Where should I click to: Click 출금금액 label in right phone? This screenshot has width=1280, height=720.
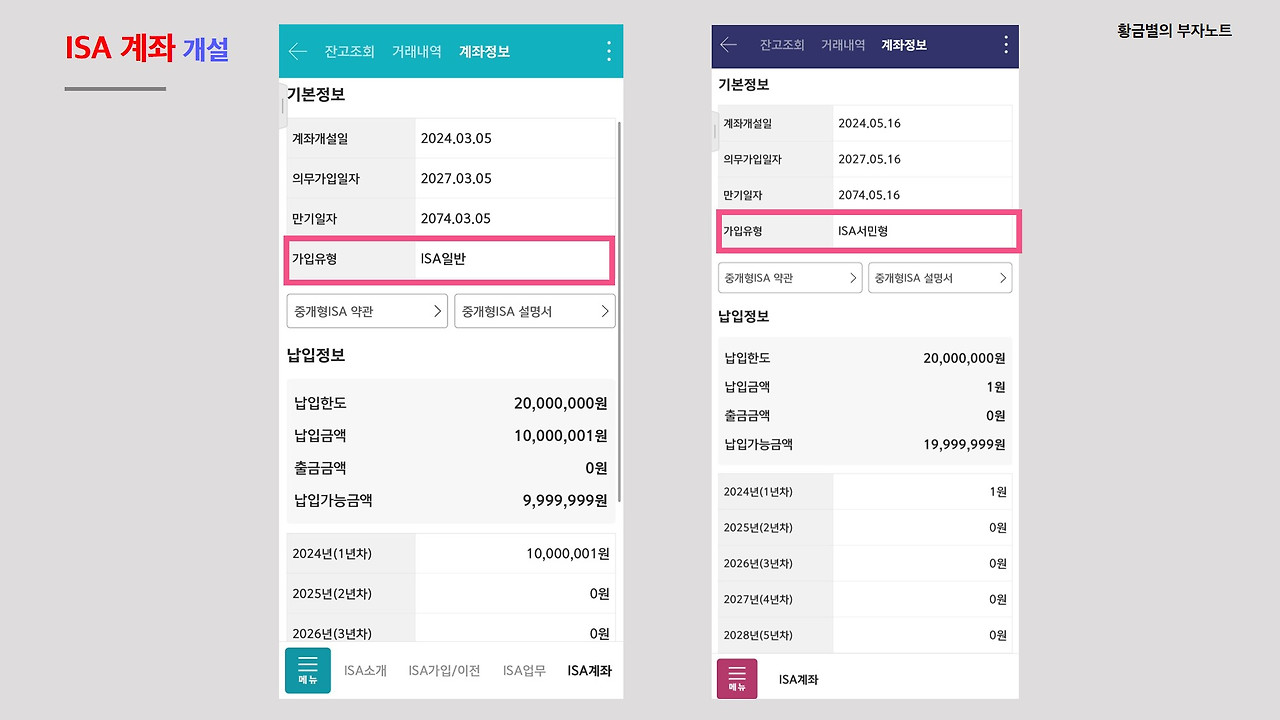coord(747,415)
